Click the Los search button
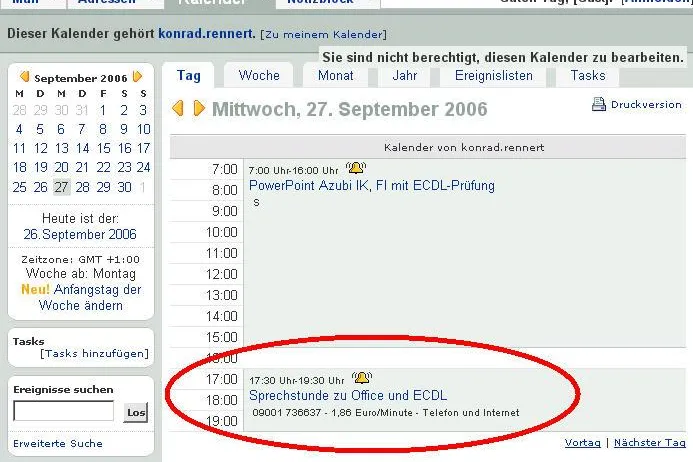Image resolution: width=693 pixels, height=462 pixels. coord(135,412)
